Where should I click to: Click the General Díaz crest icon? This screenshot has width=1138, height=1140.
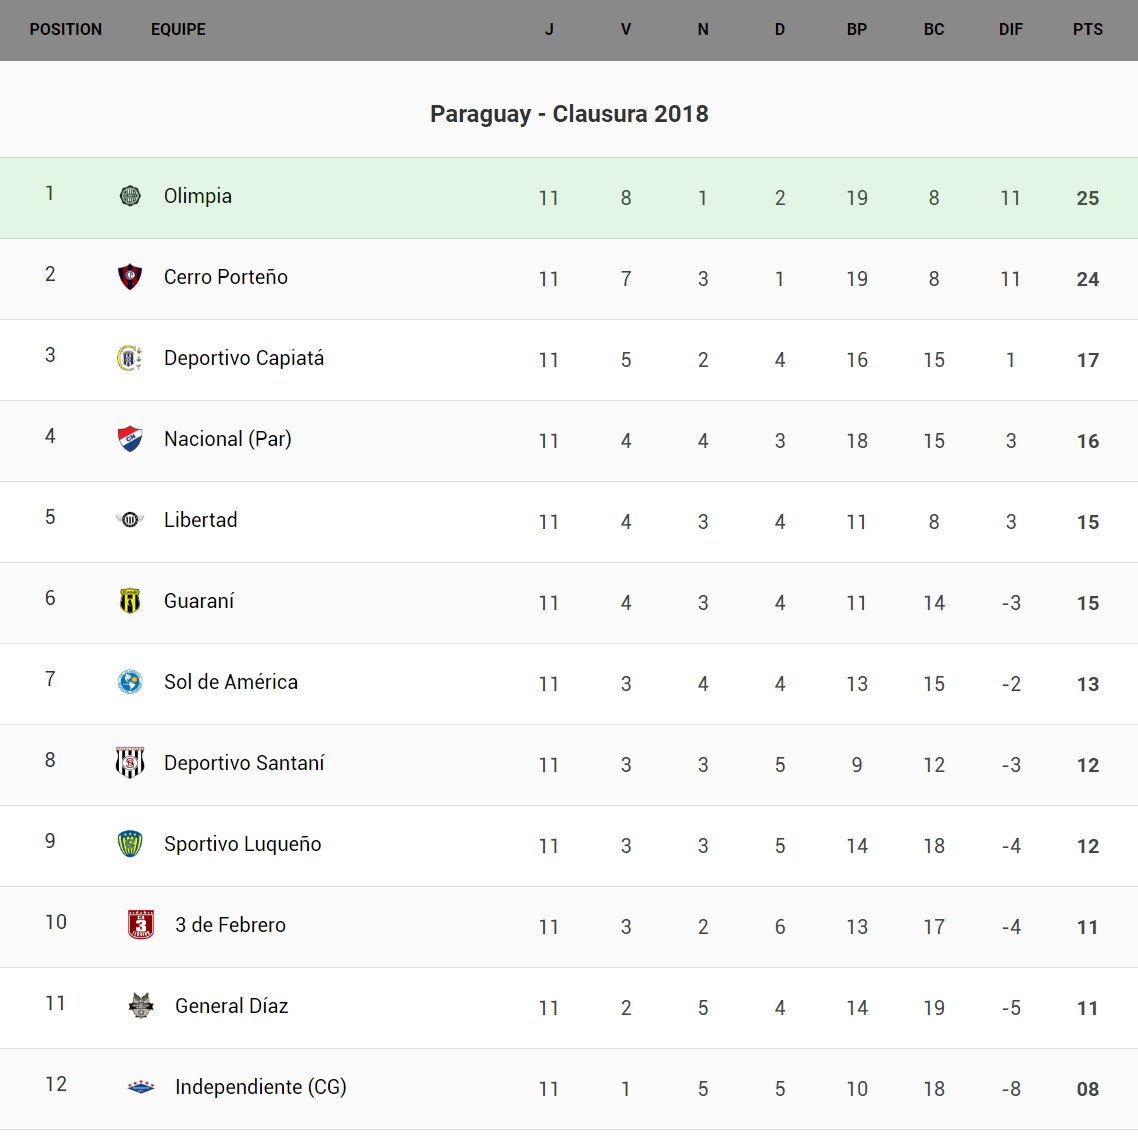[141, 1006]
